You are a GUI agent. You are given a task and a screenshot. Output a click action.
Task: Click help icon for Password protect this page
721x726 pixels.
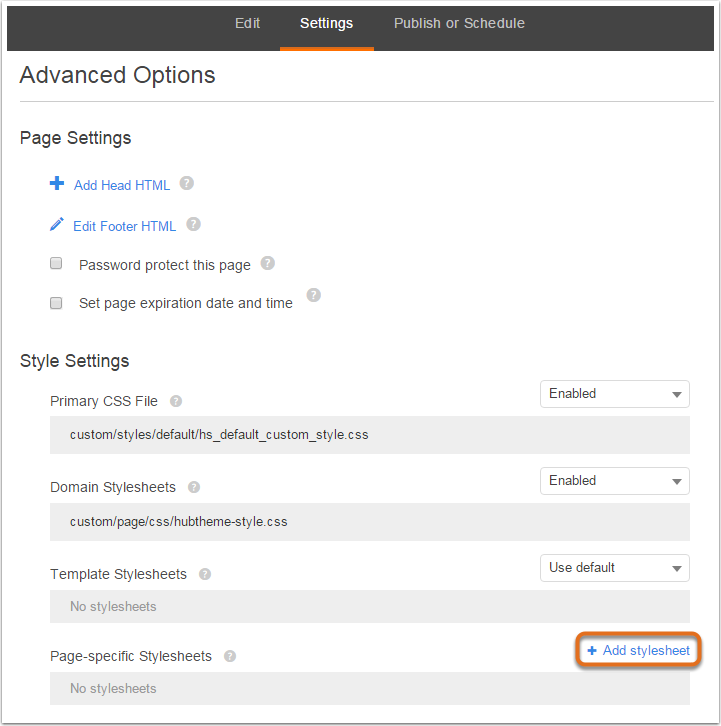[268, 263]
